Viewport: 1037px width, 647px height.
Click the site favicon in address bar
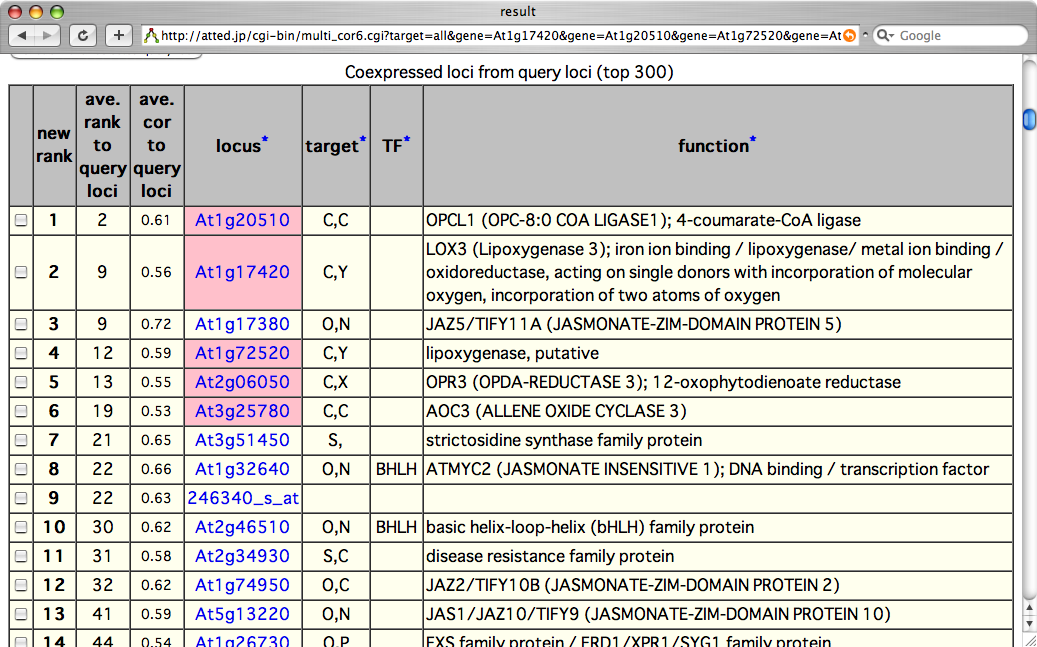[x=151, y=36]
